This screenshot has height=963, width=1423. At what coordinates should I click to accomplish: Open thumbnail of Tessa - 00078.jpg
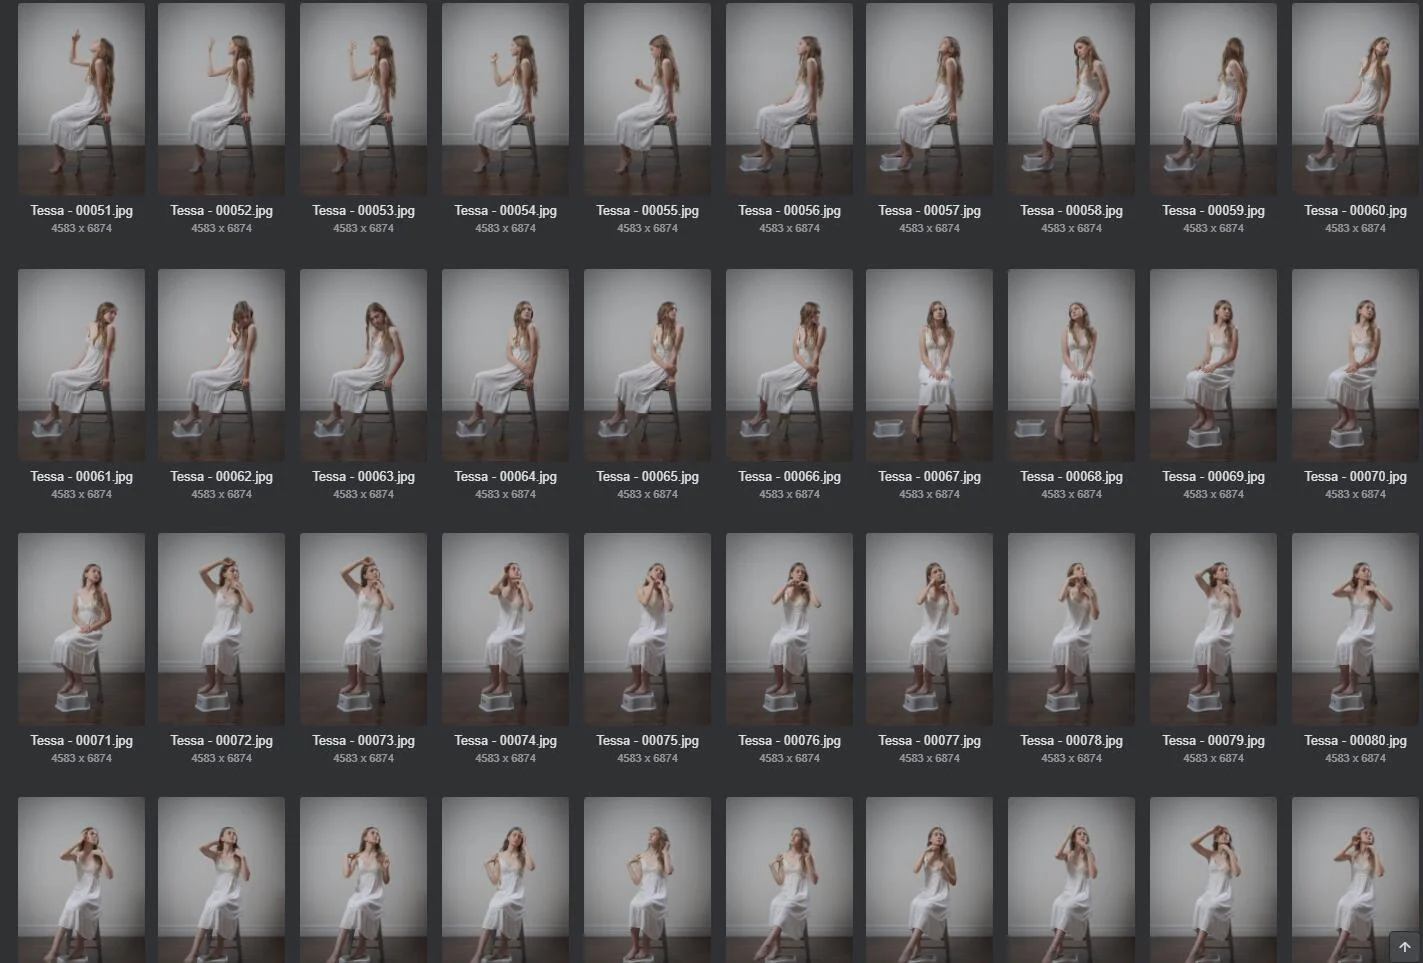point(1071,629)
